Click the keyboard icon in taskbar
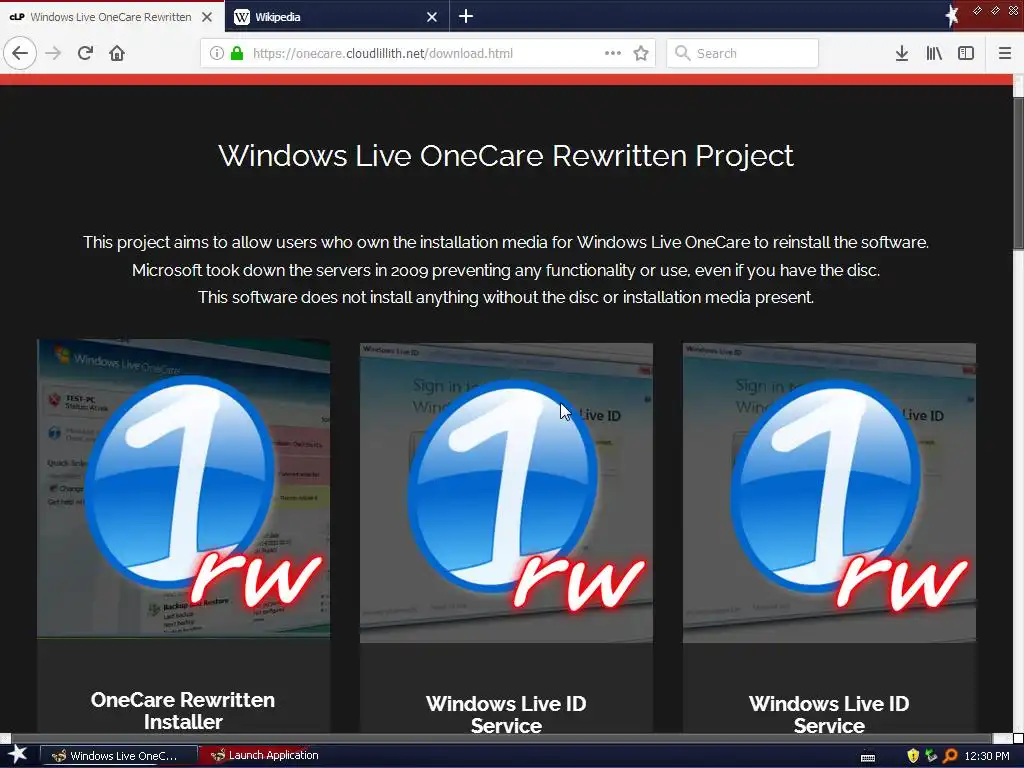 868,757
